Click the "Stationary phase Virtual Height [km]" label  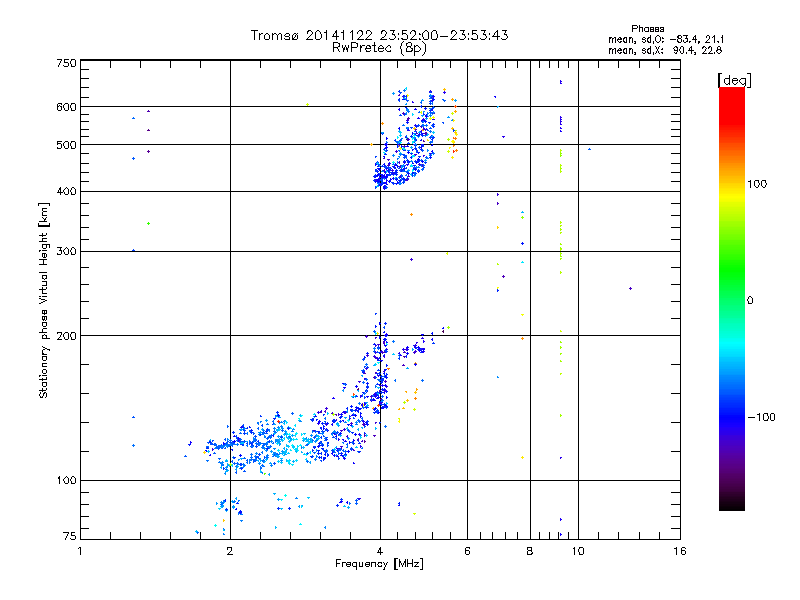pyautogui.click(x=44, y=300)
